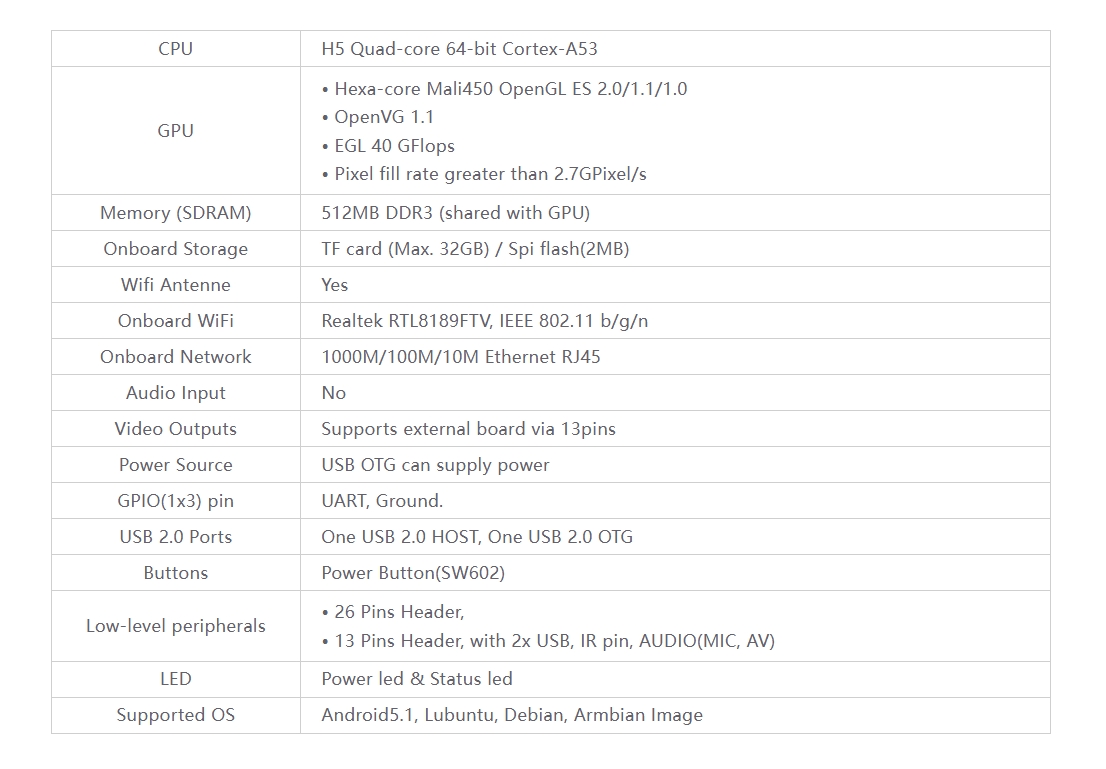
Task: Click the 512MB DDR3 value text
Action: tap(455, 212)
